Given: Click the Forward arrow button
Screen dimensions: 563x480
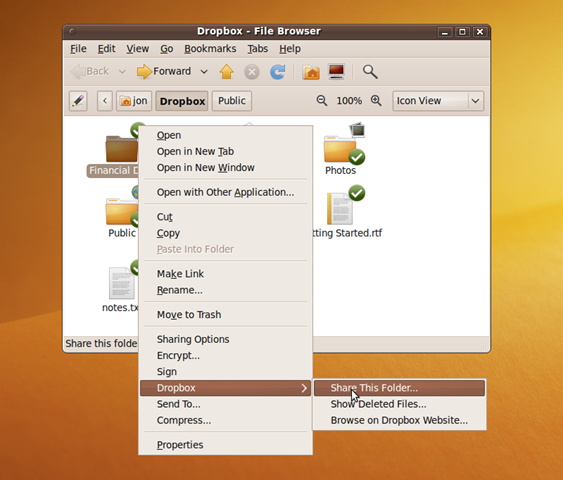Looking at the screenshot, I should point(164,71).
